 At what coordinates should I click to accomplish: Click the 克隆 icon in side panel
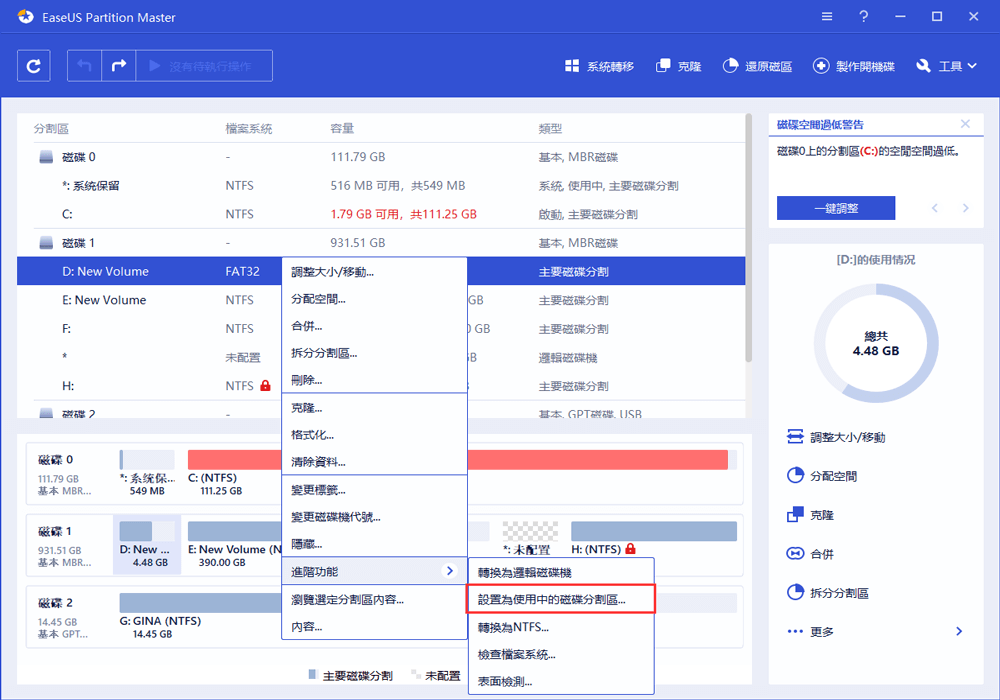[795, 514]
